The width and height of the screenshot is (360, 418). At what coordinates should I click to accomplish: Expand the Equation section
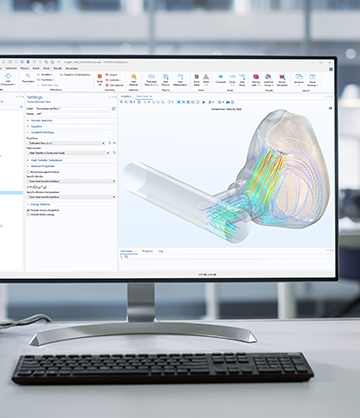36,126
